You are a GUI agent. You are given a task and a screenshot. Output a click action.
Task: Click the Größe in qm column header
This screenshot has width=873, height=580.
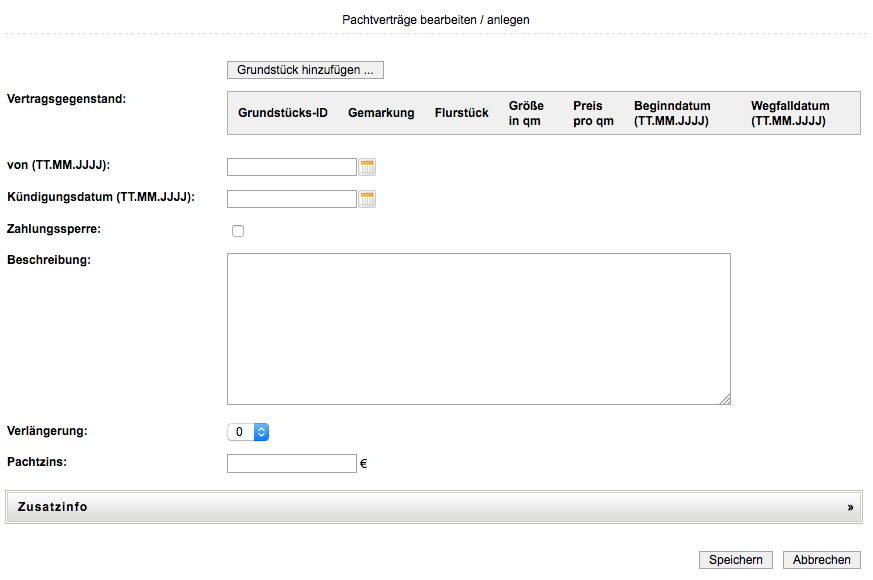coord(526,113)
